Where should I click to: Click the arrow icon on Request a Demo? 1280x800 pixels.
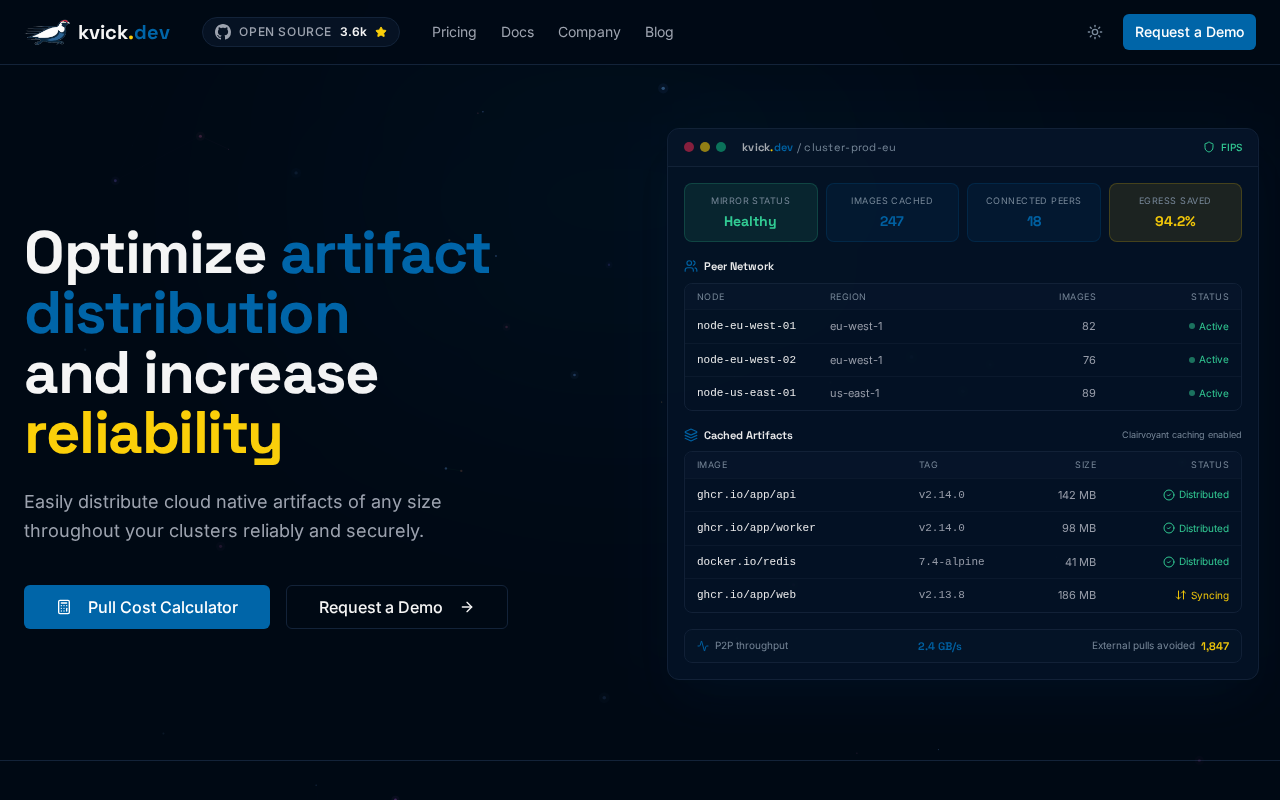coord(467,607)
